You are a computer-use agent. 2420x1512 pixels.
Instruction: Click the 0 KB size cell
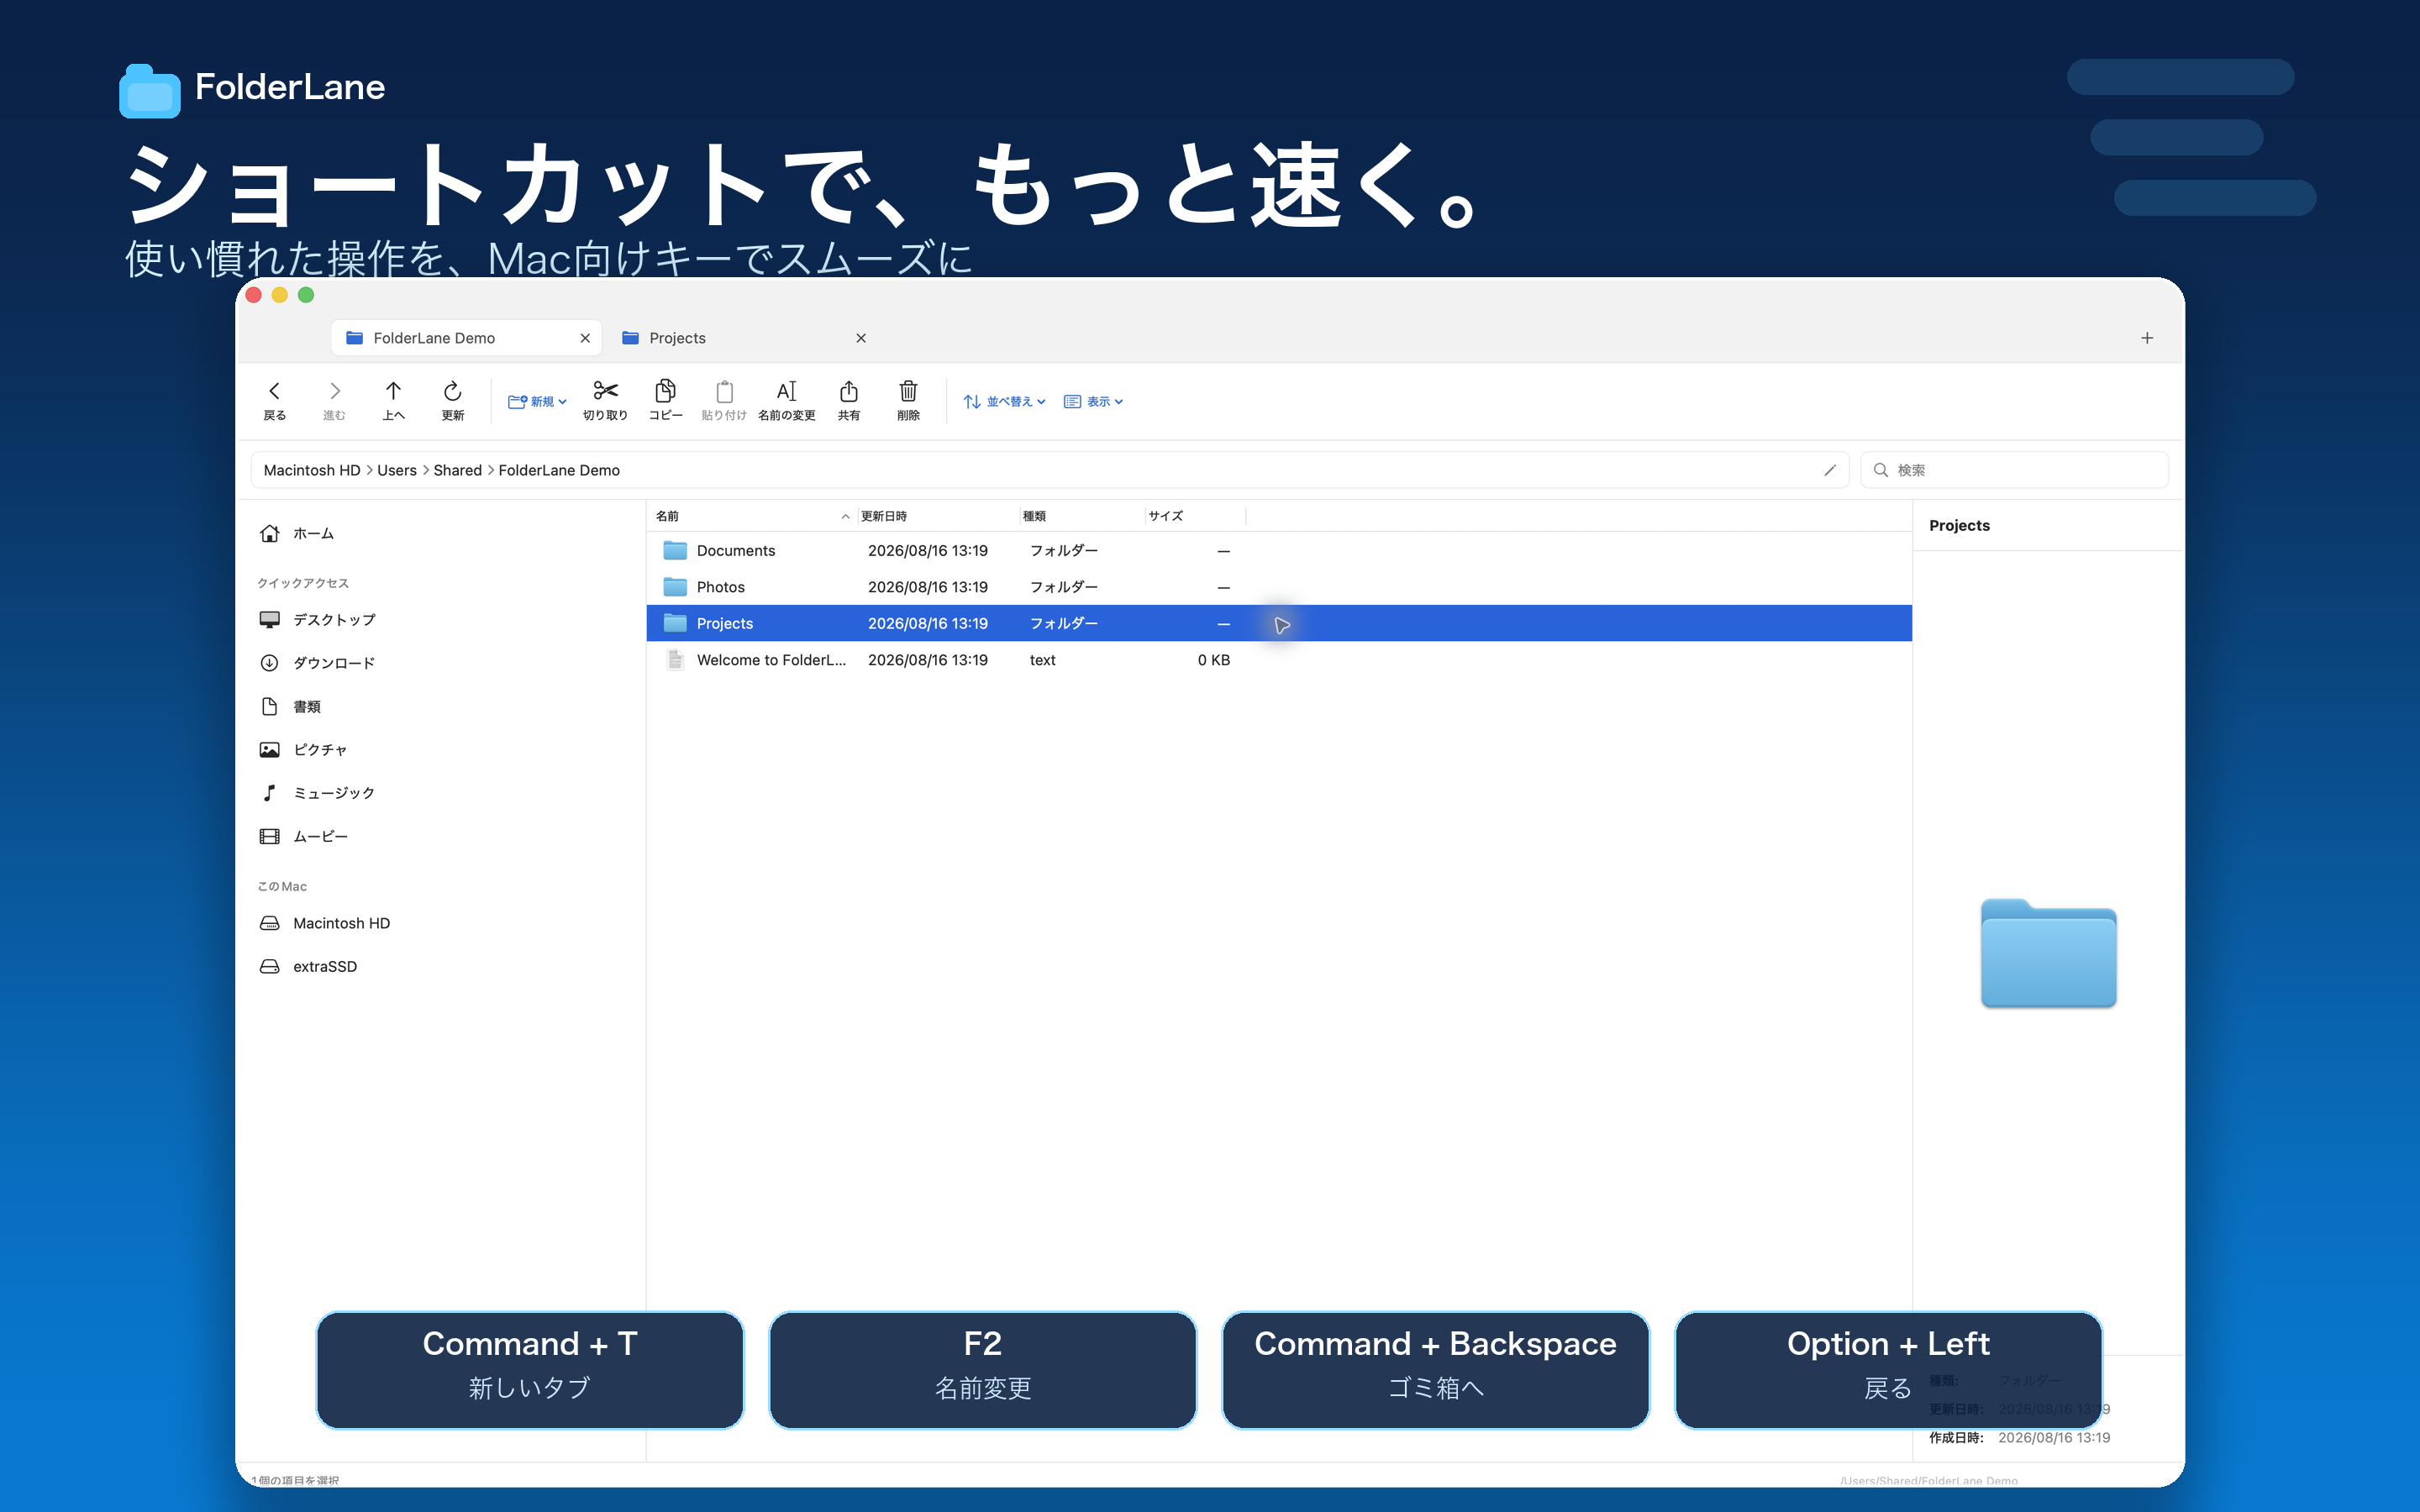tap(1213, 660)
